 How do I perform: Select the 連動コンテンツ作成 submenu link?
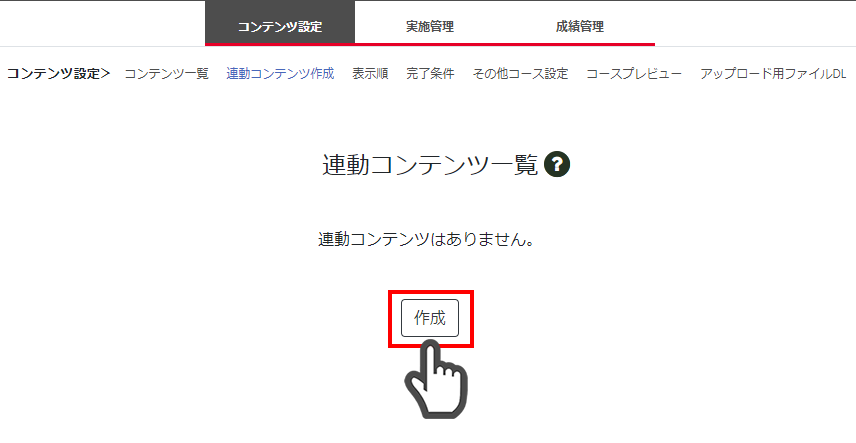280,74
